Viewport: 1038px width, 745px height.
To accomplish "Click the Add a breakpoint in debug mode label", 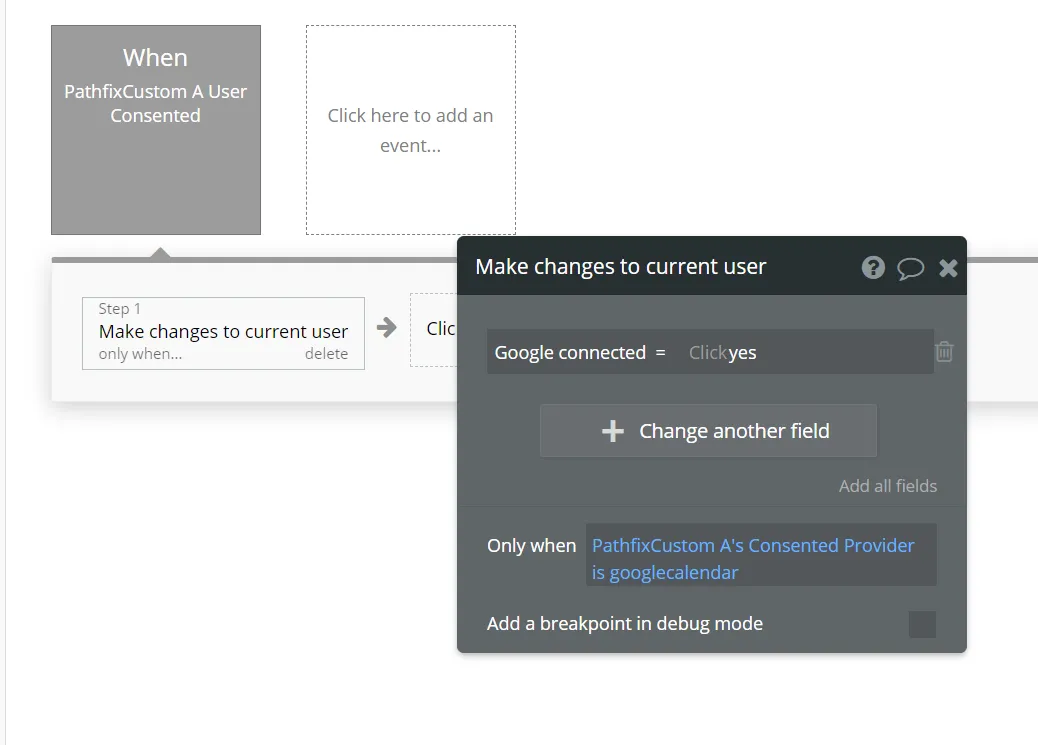I will point(625,624).
